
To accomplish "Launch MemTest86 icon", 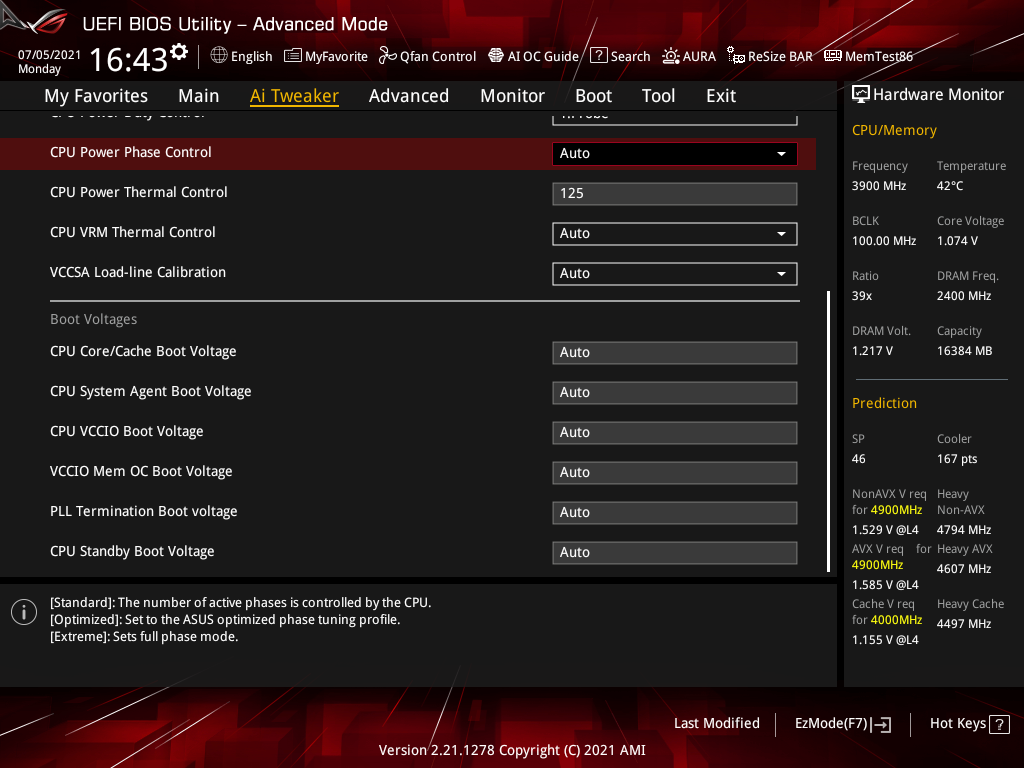I will (x=833, y=56).
